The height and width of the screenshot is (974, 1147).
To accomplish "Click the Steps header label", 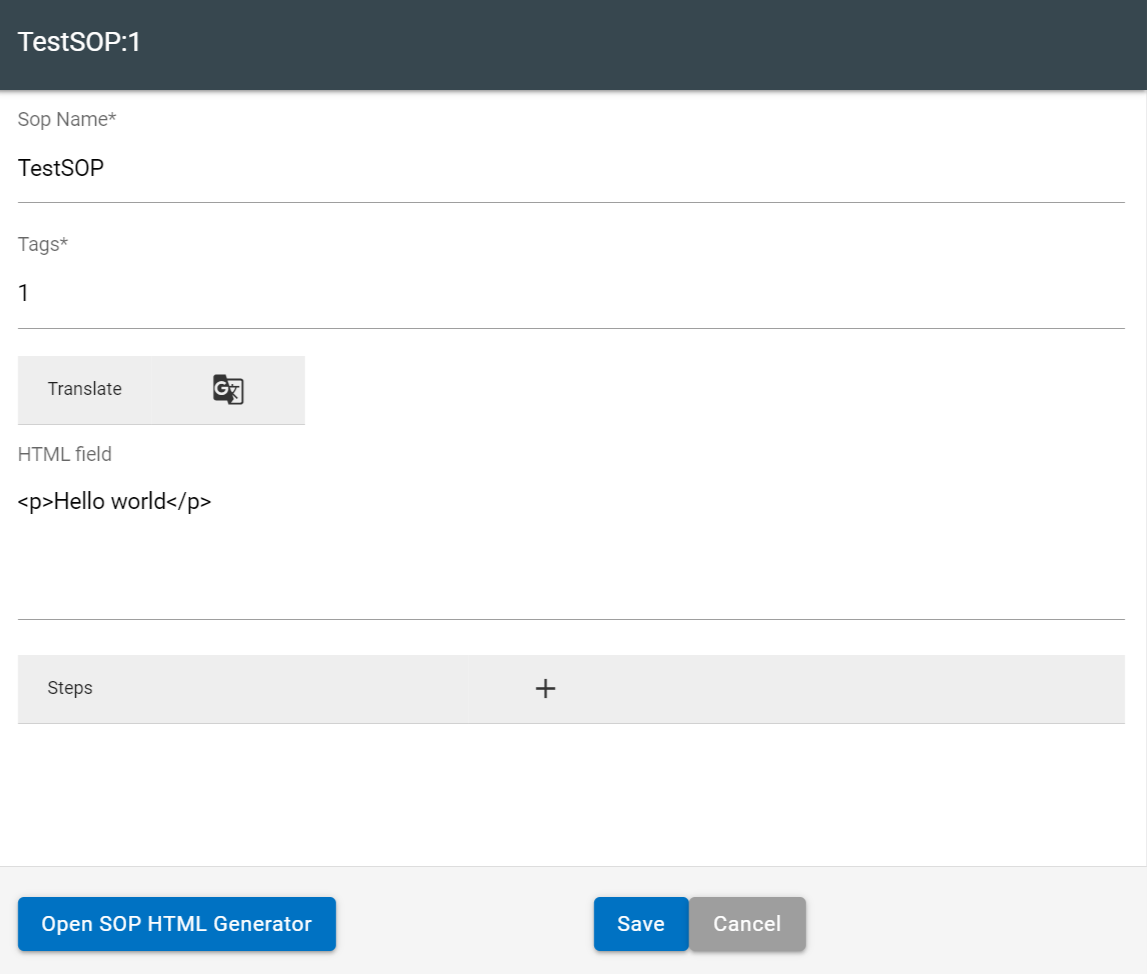I will coord(70,688).
